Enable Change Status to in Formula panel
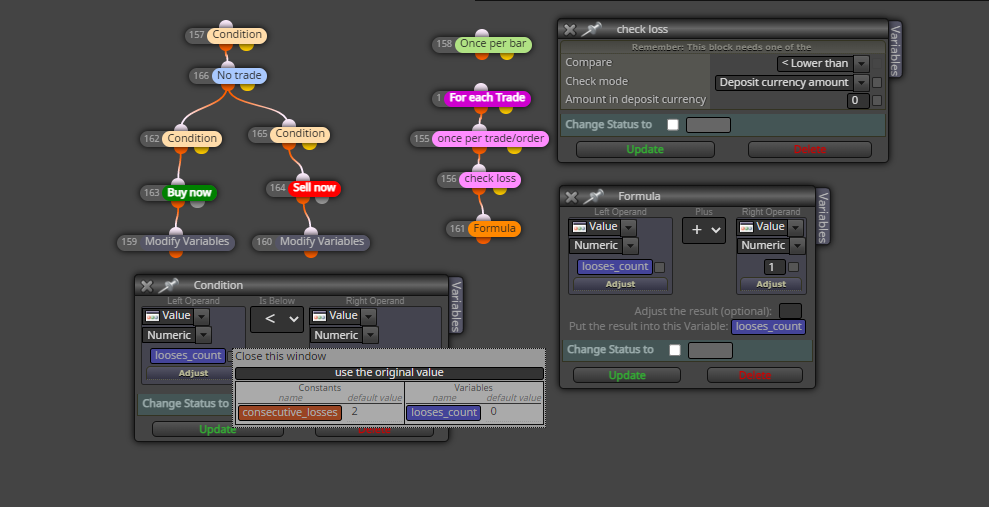The width and height of the screenshot is (989, 507). click(675, 350)
